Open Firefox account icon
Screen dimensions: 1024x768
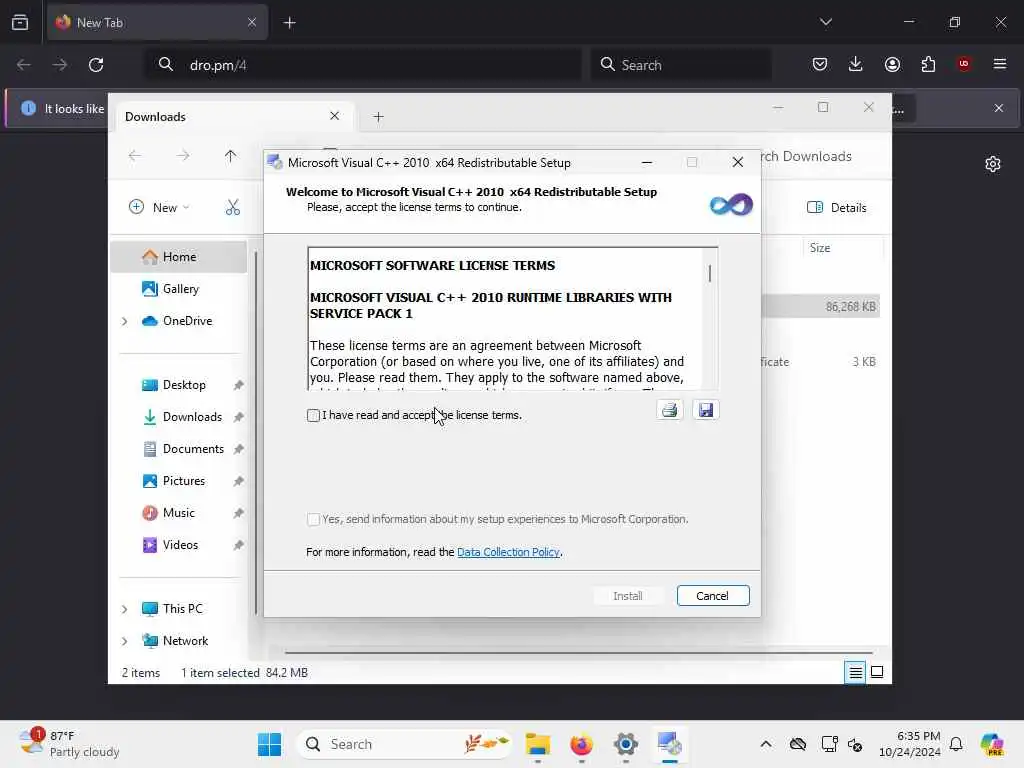(x=892, y=64)
